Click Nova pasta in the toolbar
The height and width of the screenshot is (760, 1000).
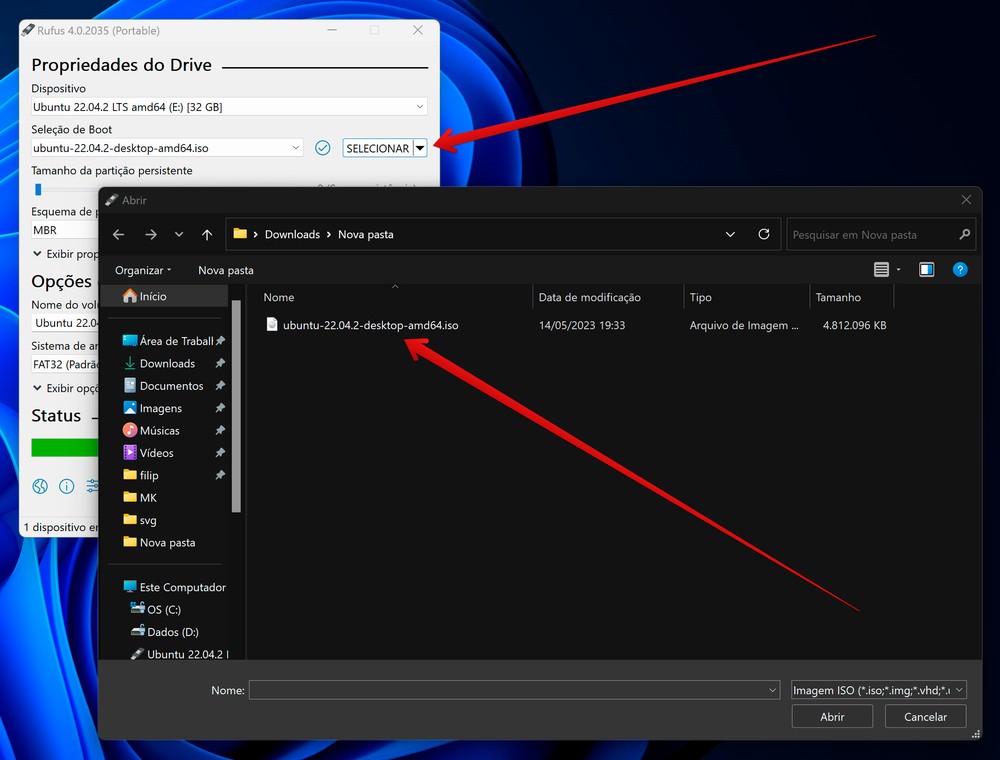coord(226,270)
